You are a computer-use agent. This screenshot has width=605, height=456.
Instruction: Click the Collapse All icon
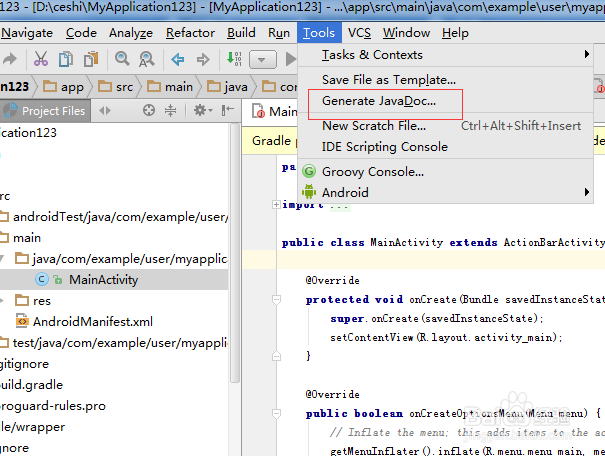pyautogui.click(x=170, y=111)
